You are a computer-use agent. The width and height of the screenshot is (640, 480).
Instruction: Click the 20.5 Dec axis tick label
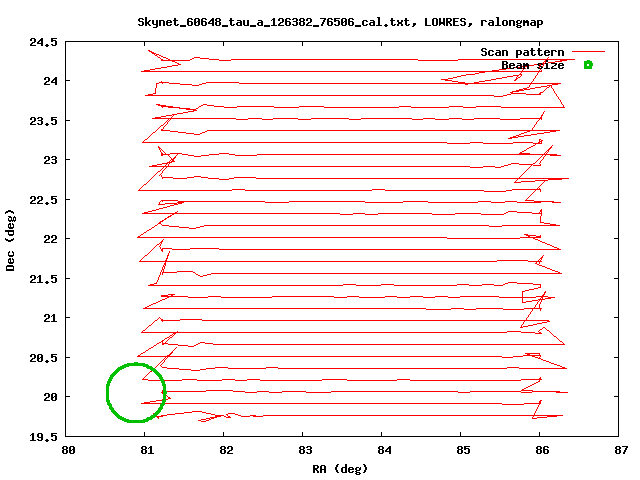click(x=44, y=358)
